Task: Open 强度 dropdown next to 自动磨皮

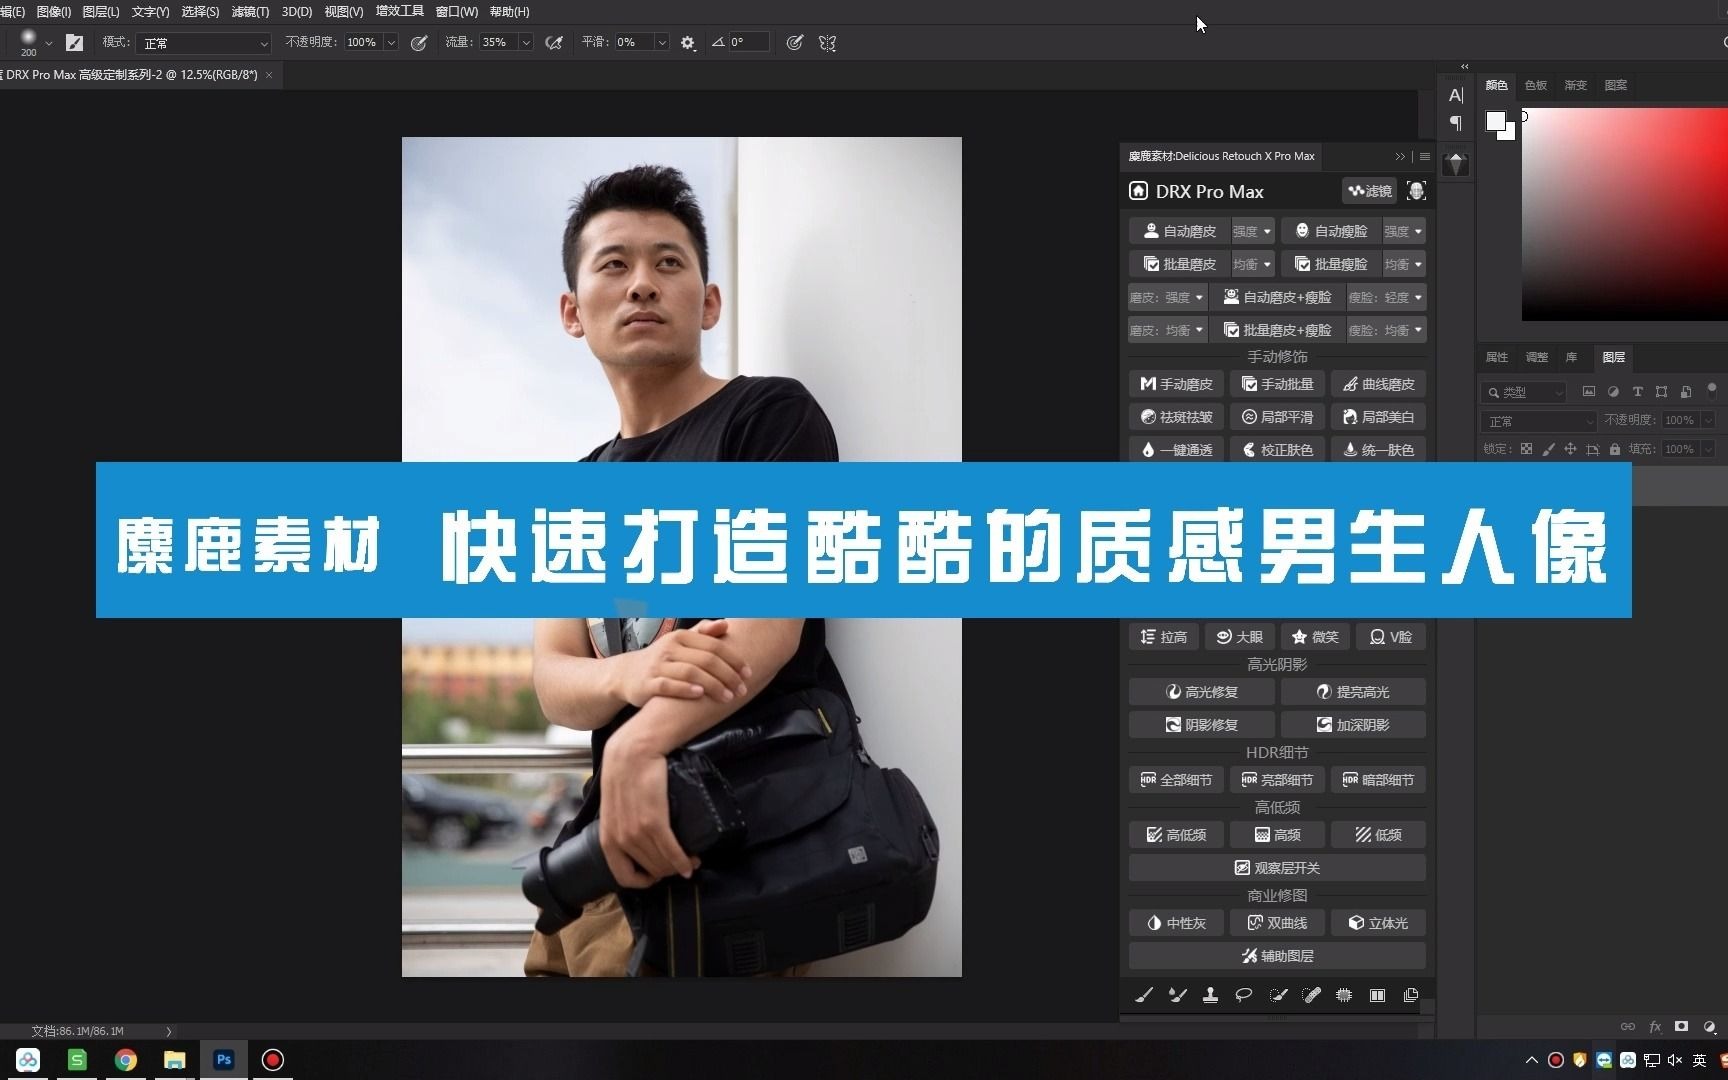Action: 1252,231
